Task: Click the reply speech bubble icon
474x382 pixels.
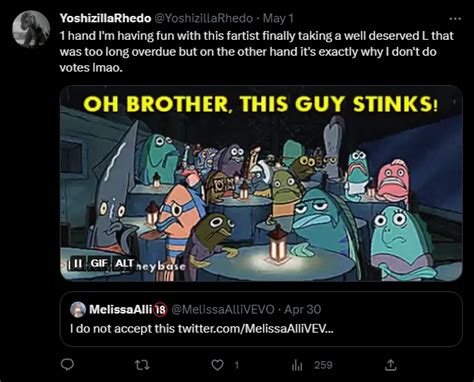Action: click(67, 365)
